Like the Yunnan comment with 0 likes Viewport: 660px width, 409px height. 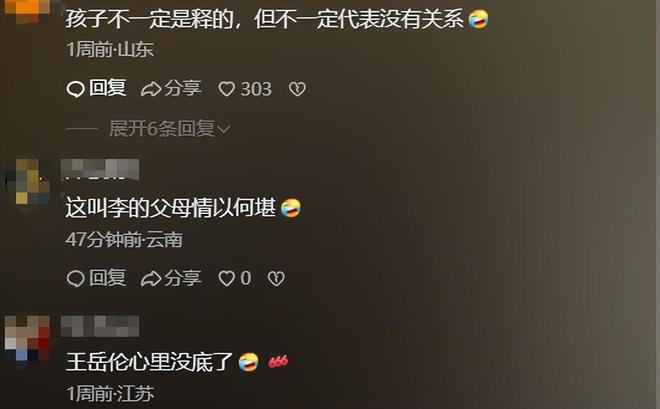[227, 279]
